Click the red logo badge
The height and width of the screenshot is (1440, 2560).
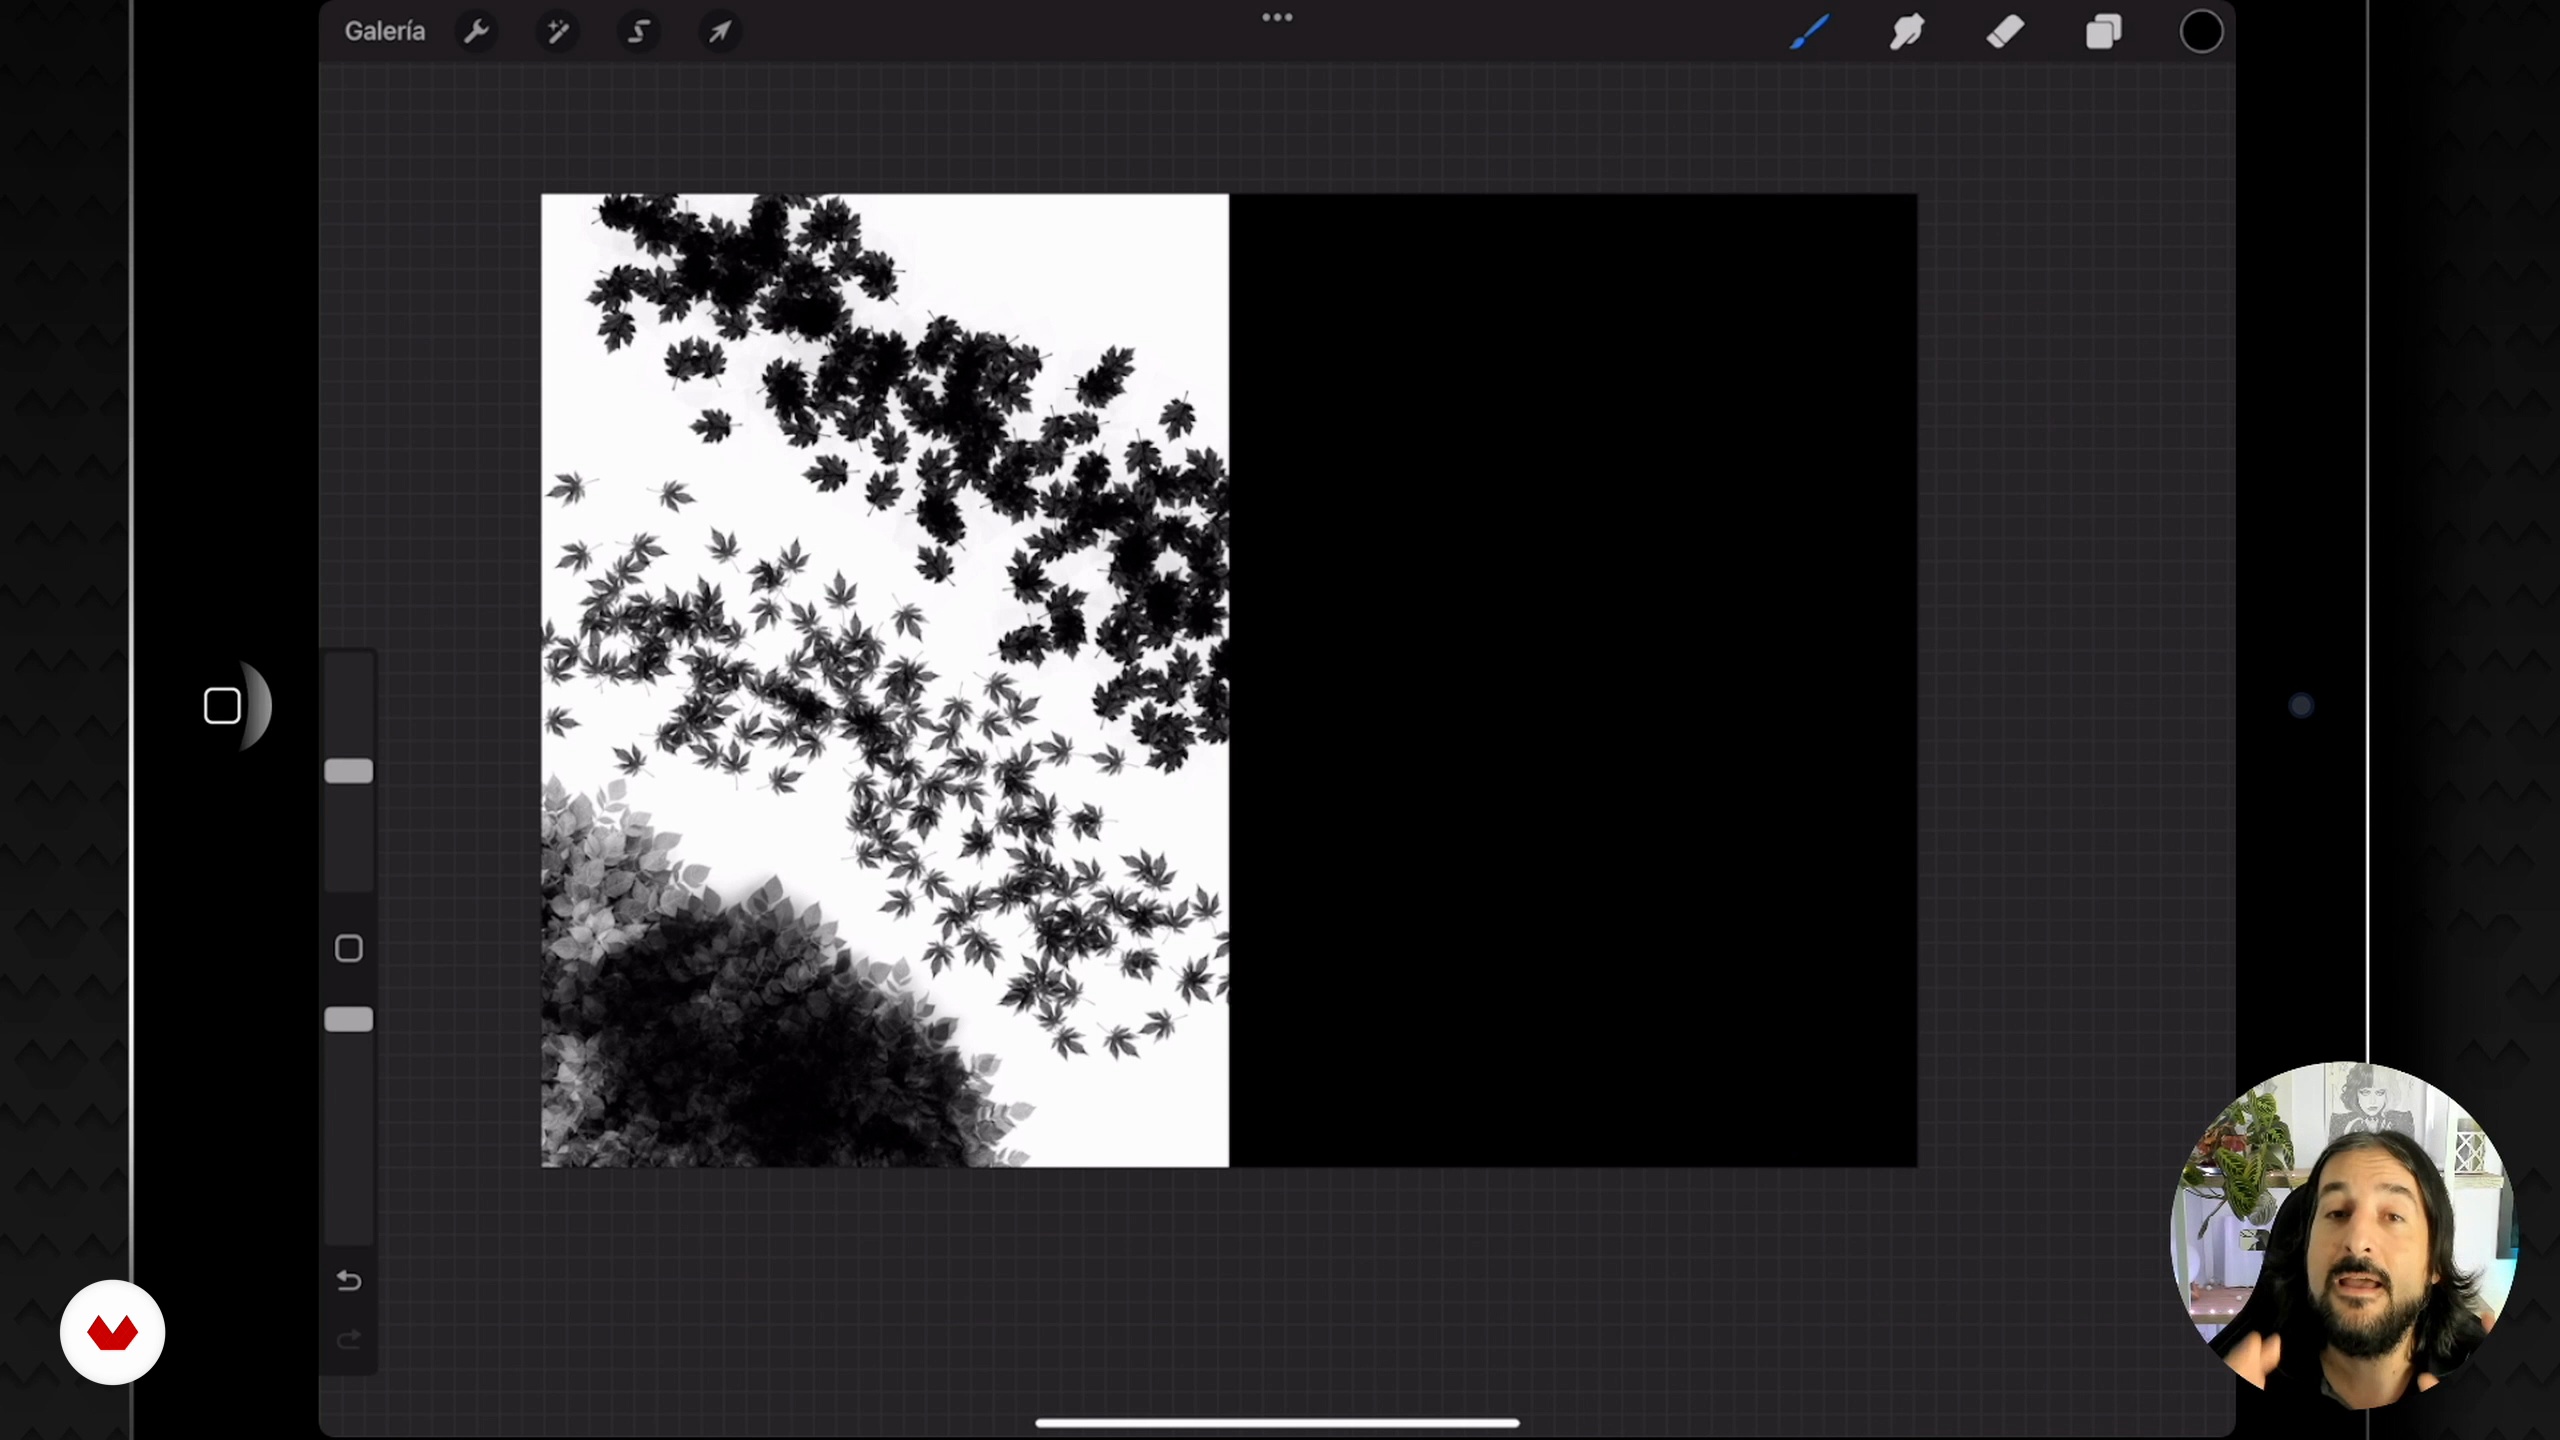[x=112, y=1332]
